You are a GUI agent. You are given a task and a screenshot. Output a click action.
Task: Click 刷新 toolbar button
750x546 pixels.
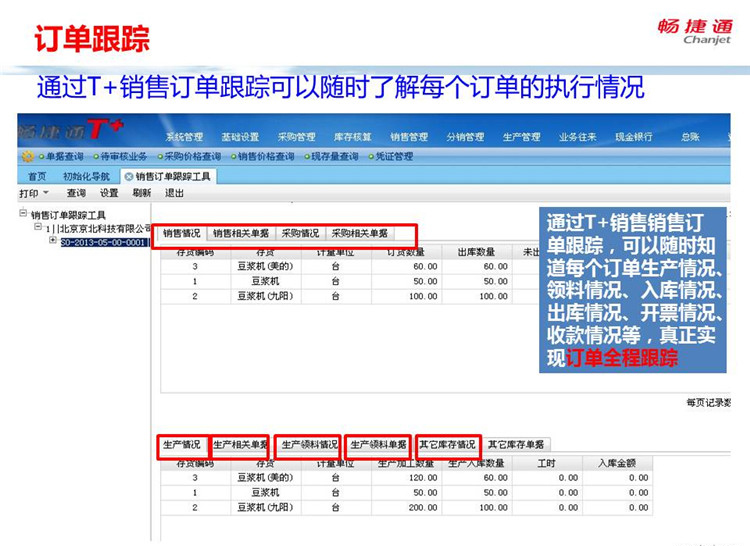[x=142, y=193]
